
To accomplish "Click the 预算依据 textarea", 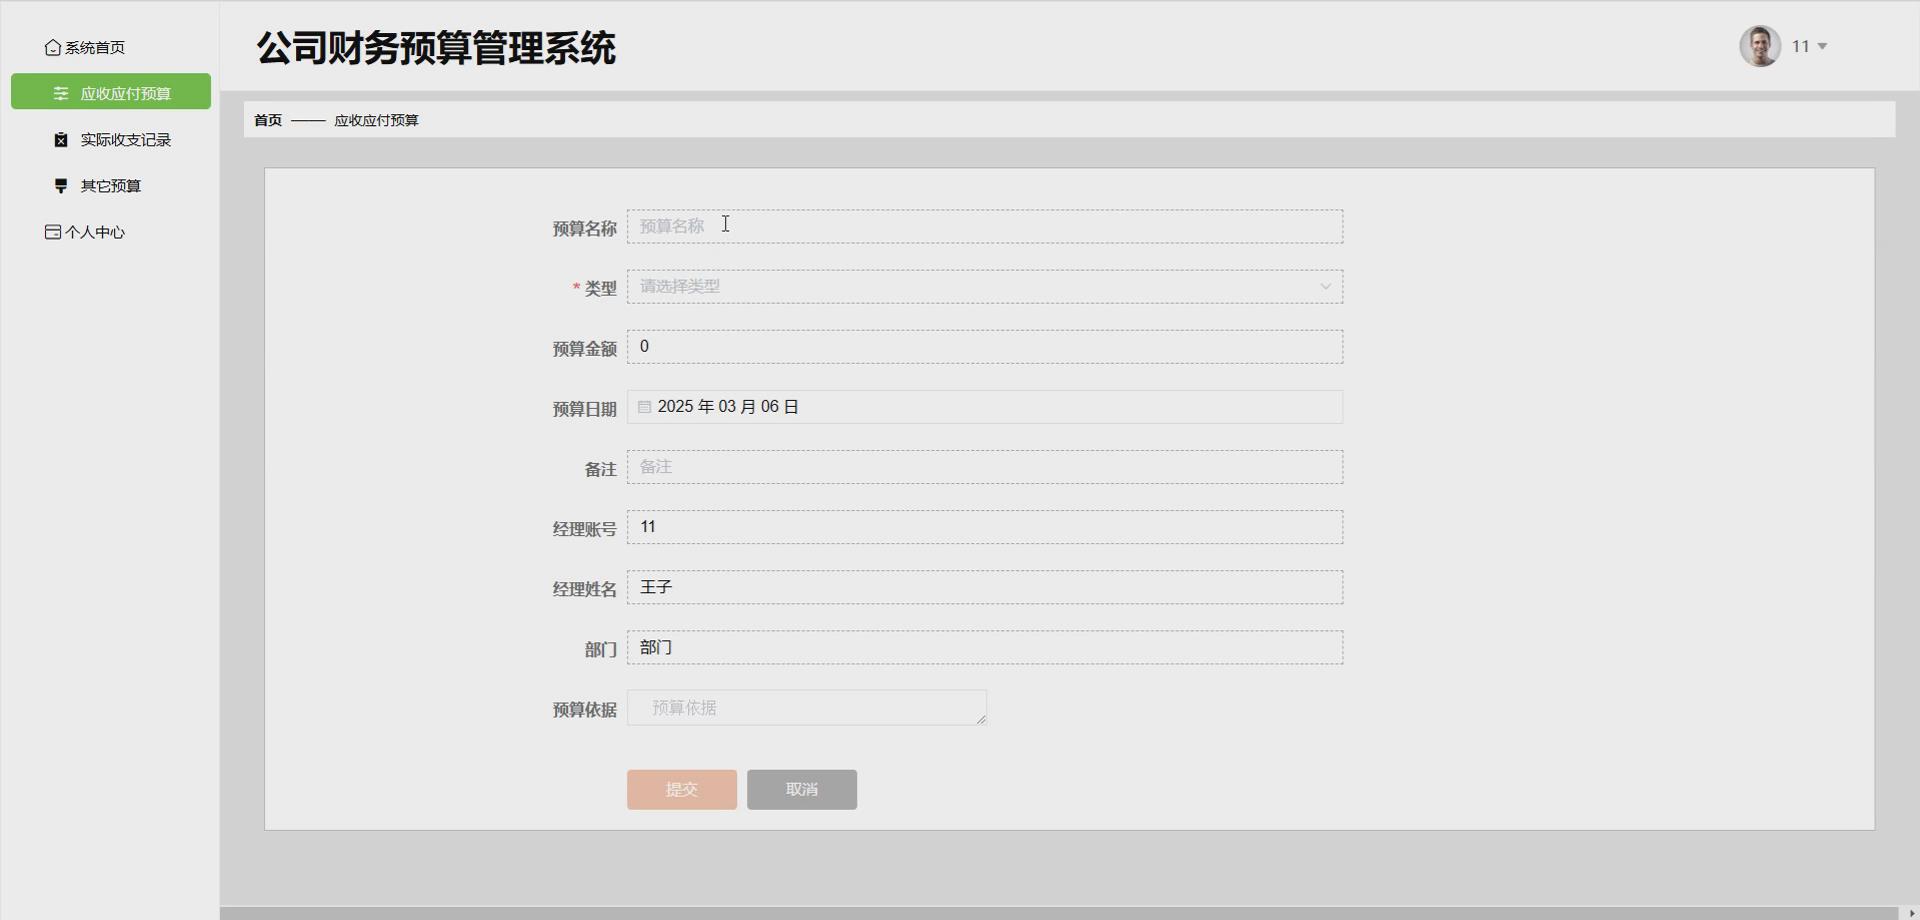I will pyautogui.click(x=806, y=707).
